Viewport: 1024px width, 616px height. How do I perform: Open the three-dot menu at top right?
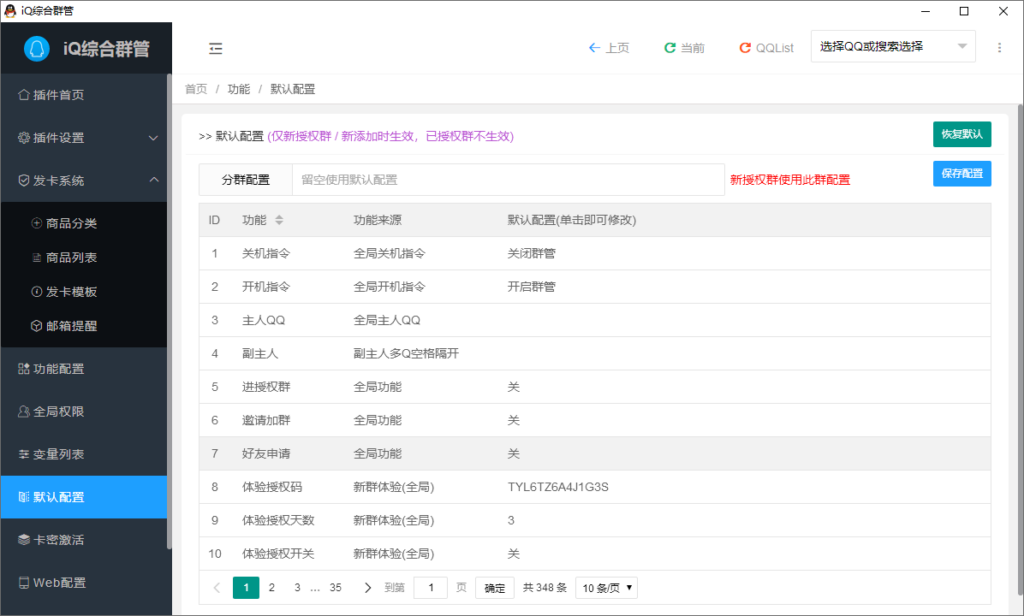coord(997,47)
